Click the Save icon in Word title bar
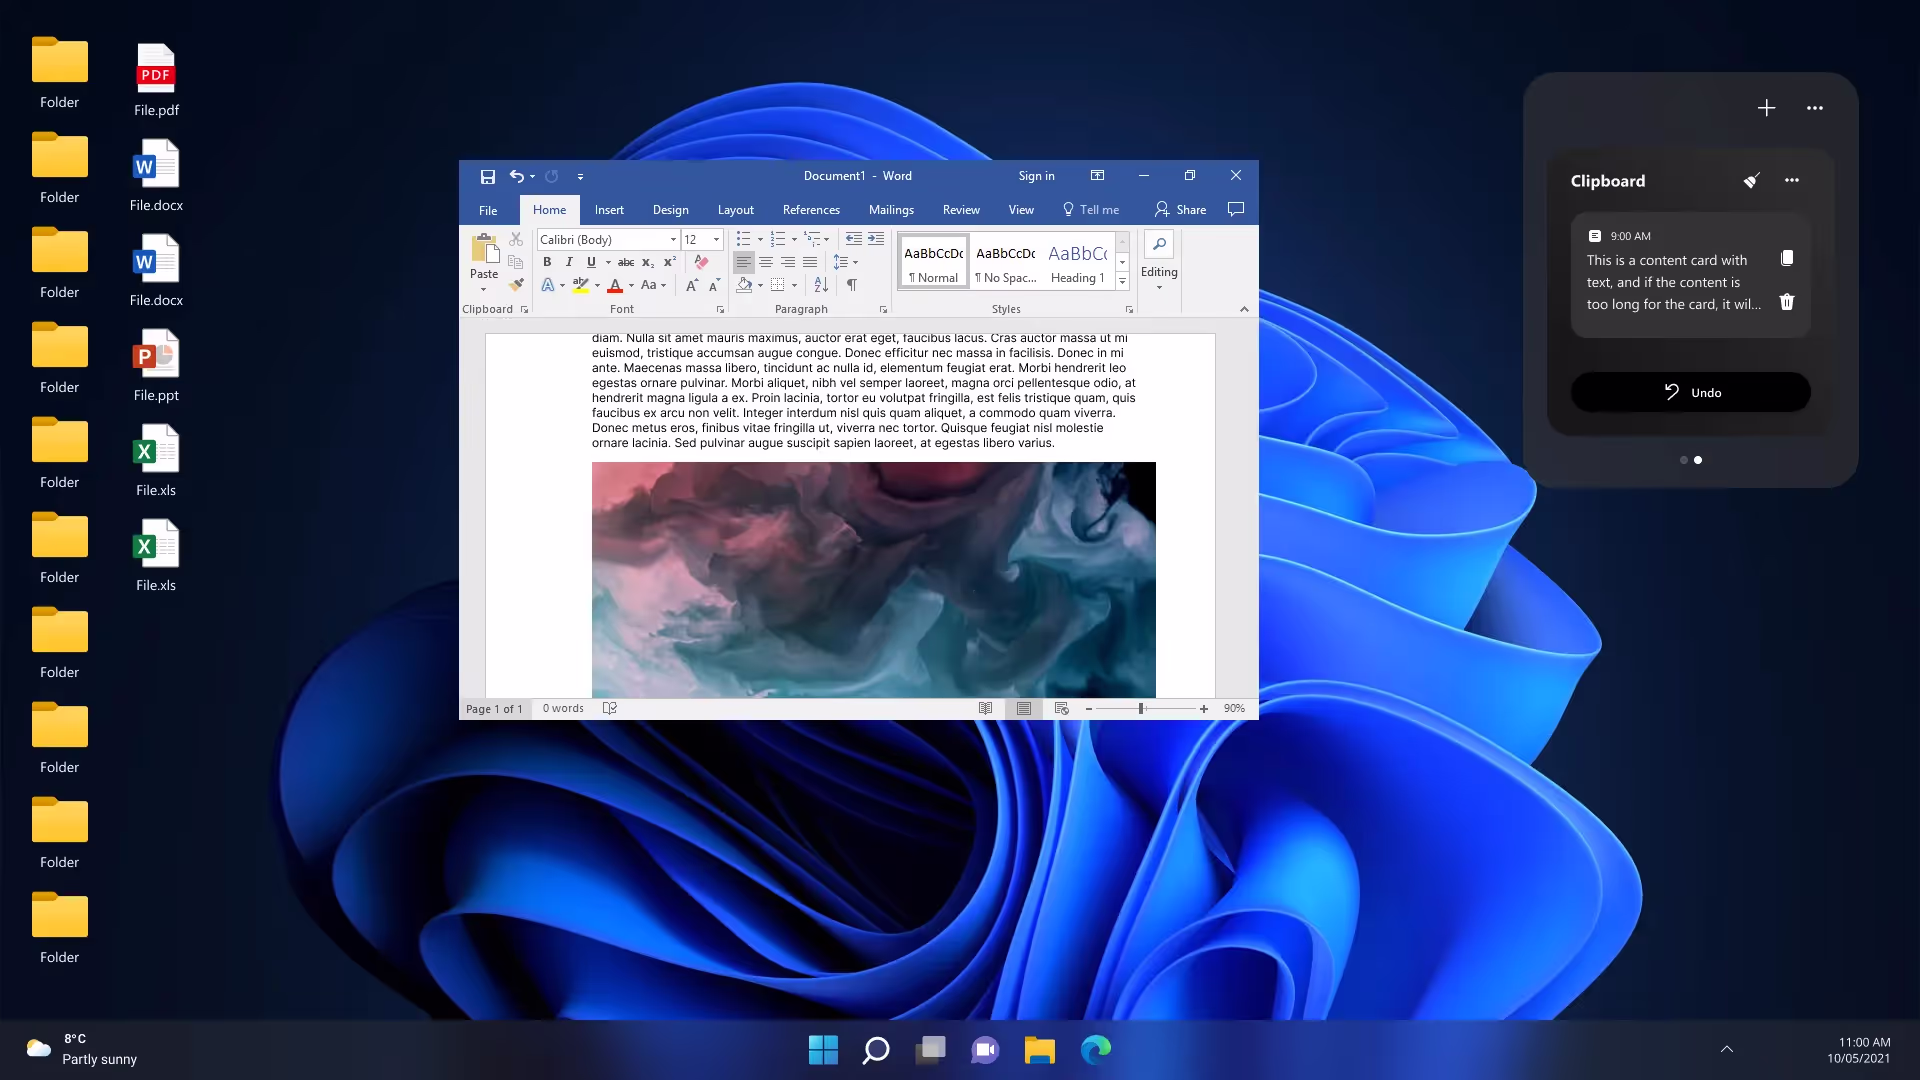1920x1080 pixels. coord(488,177)
